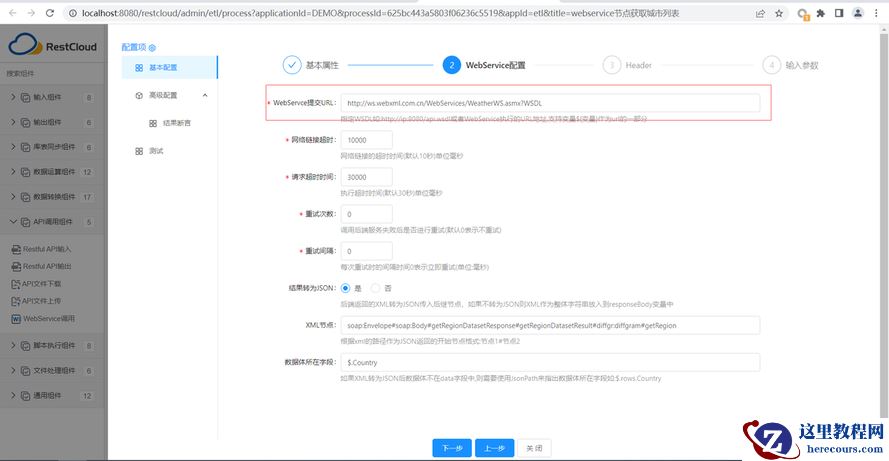Click the 通用组件 category icon
This screenshot has width=889, height=461.
[x=26, y=396]
